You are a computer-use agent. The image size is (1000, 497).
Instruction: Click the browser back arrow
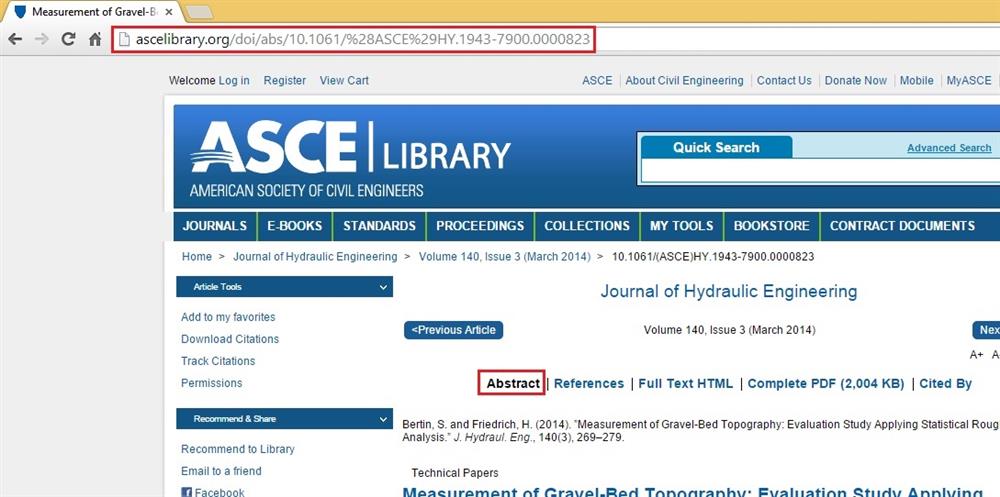click(15, 40)
